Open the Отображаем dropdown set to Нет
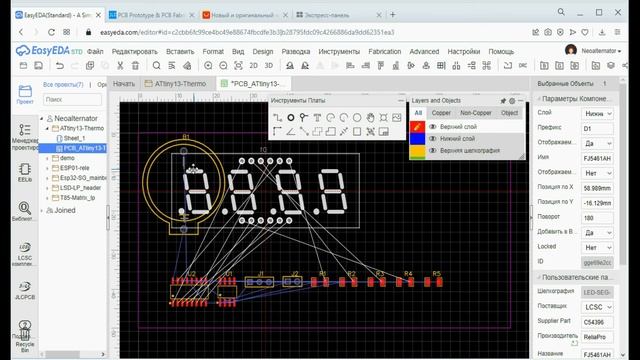This screenshot has width=640, height=360. click(x=597, y=173)
